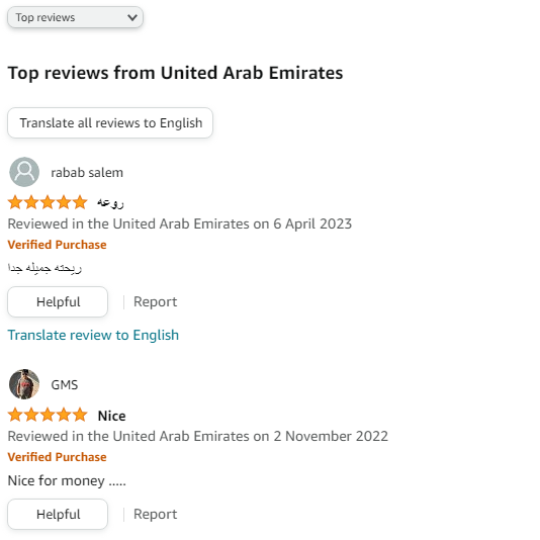
Task: Open GMS profile photo thumbnail
Action: (x=24, y=384)
